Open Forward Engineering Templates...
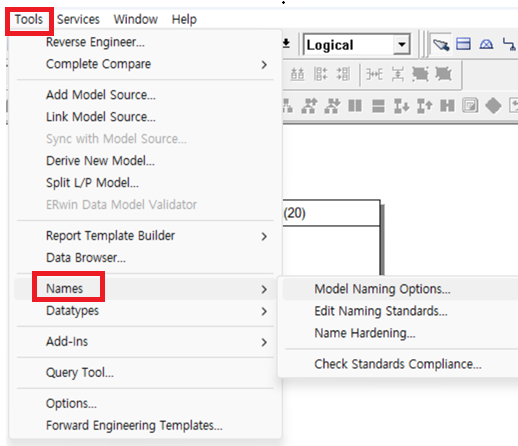Image resolution: width=518 pixels, height=446 pixels. 145,426
